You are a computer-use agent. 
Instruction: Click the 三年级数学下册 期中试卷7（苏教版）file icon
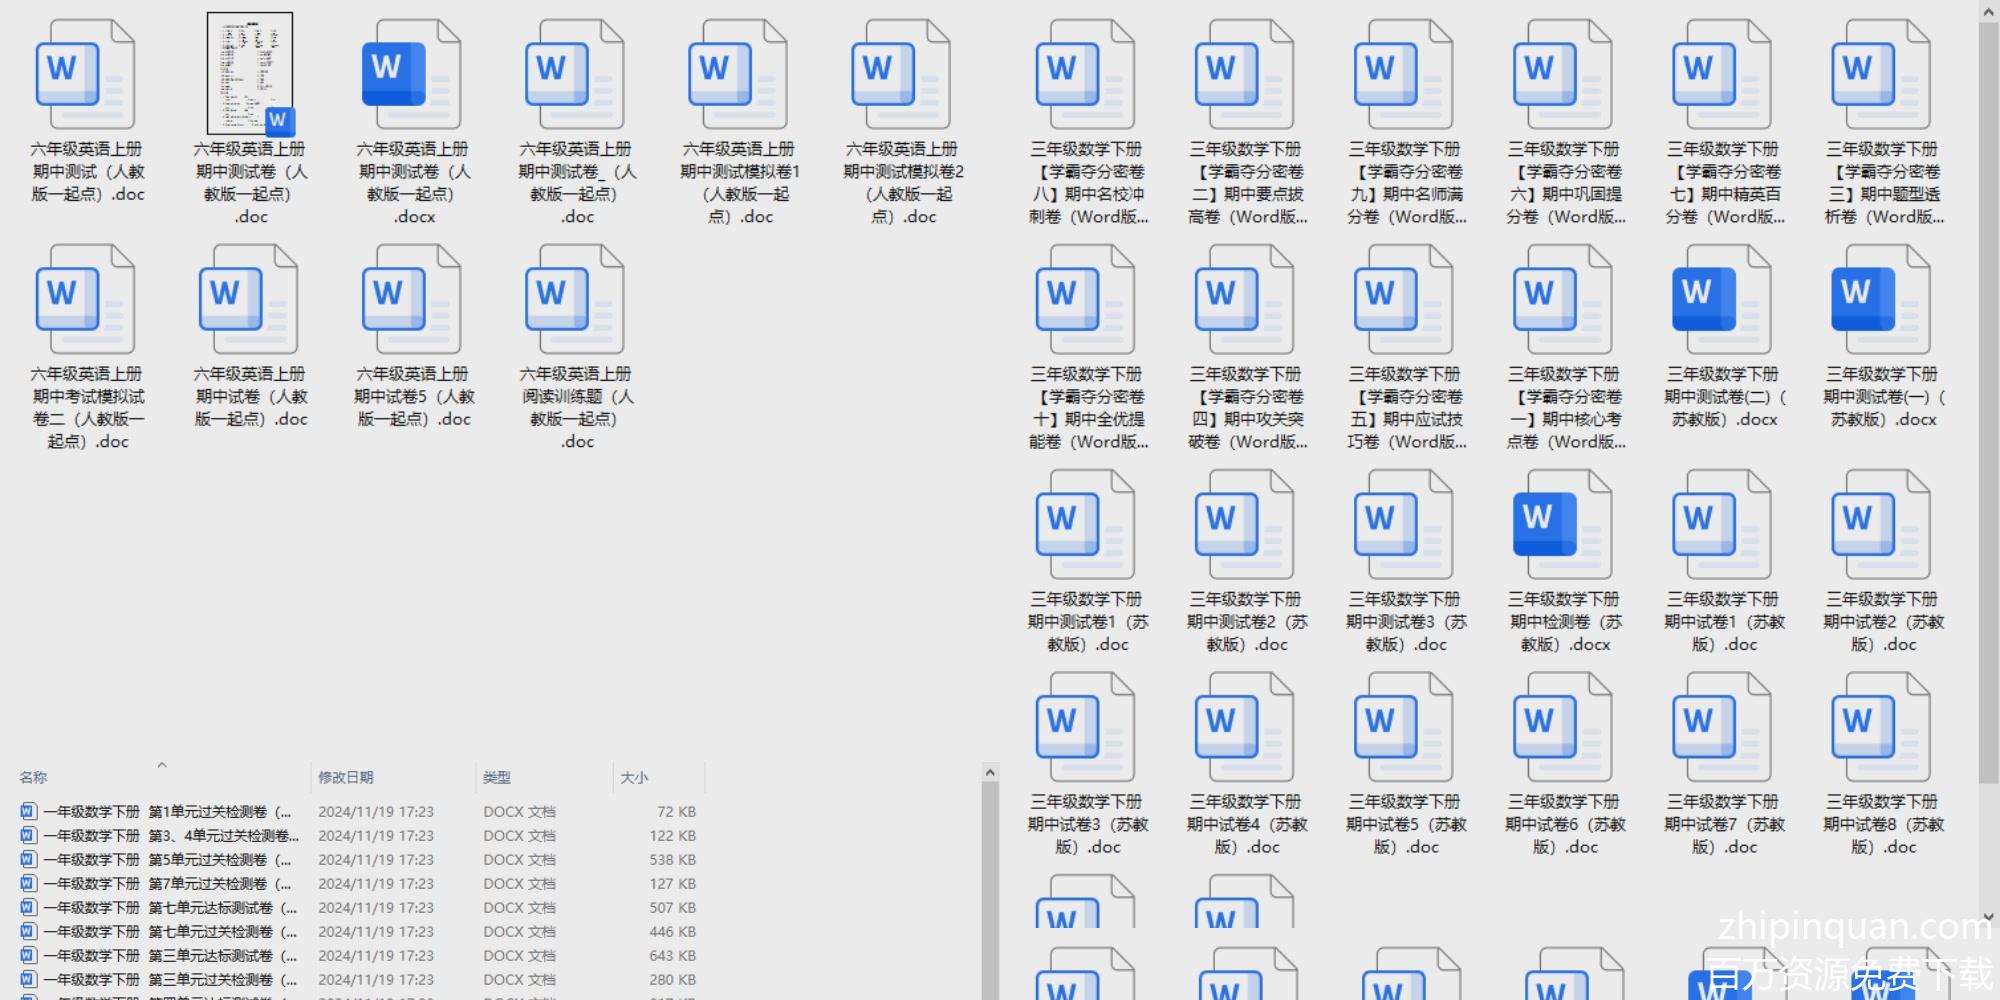click(1722, 728)
